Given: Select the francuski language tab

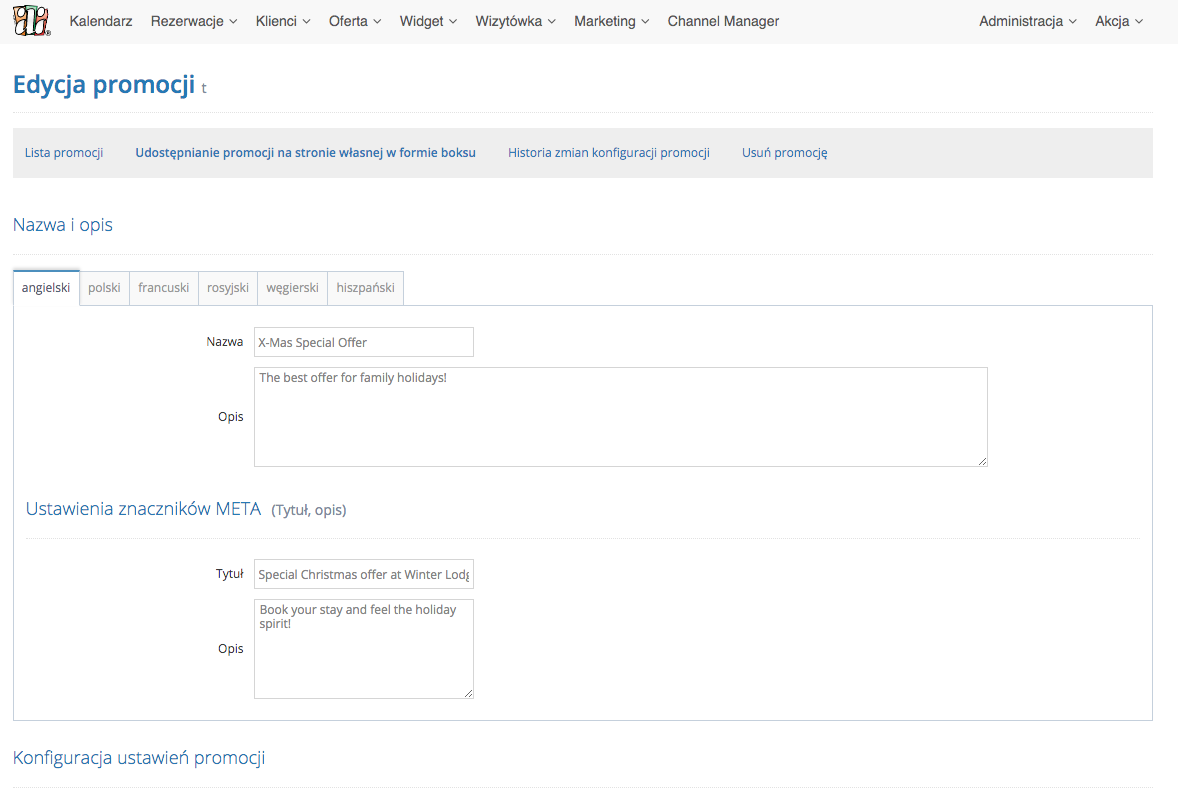Looking at the screenshot, I should [164, 288].
